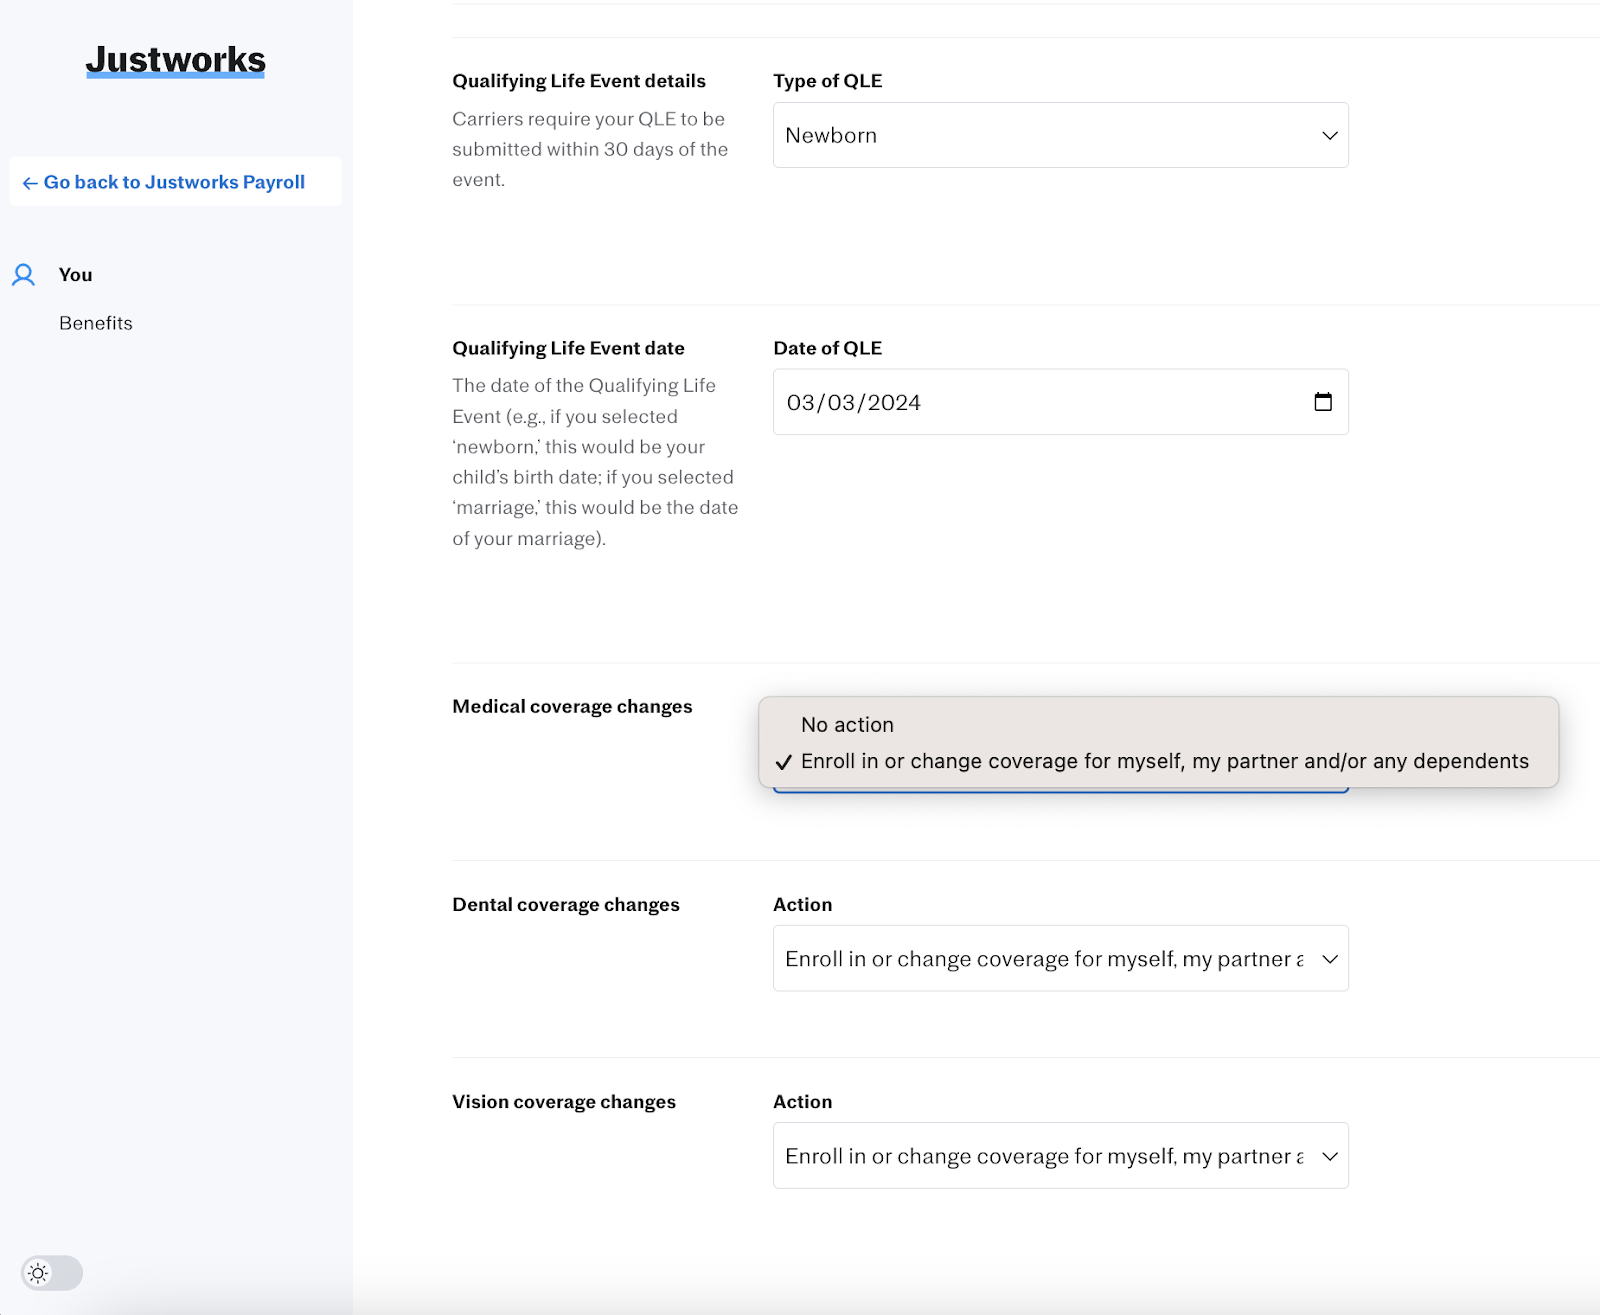
Task: Click the day segment of the QLE date
Action: tap(841, 403)
